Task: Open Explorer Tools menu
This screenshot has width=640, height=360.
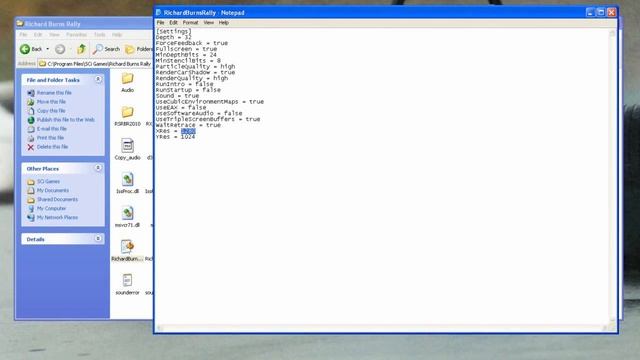Action: (100, 35)
